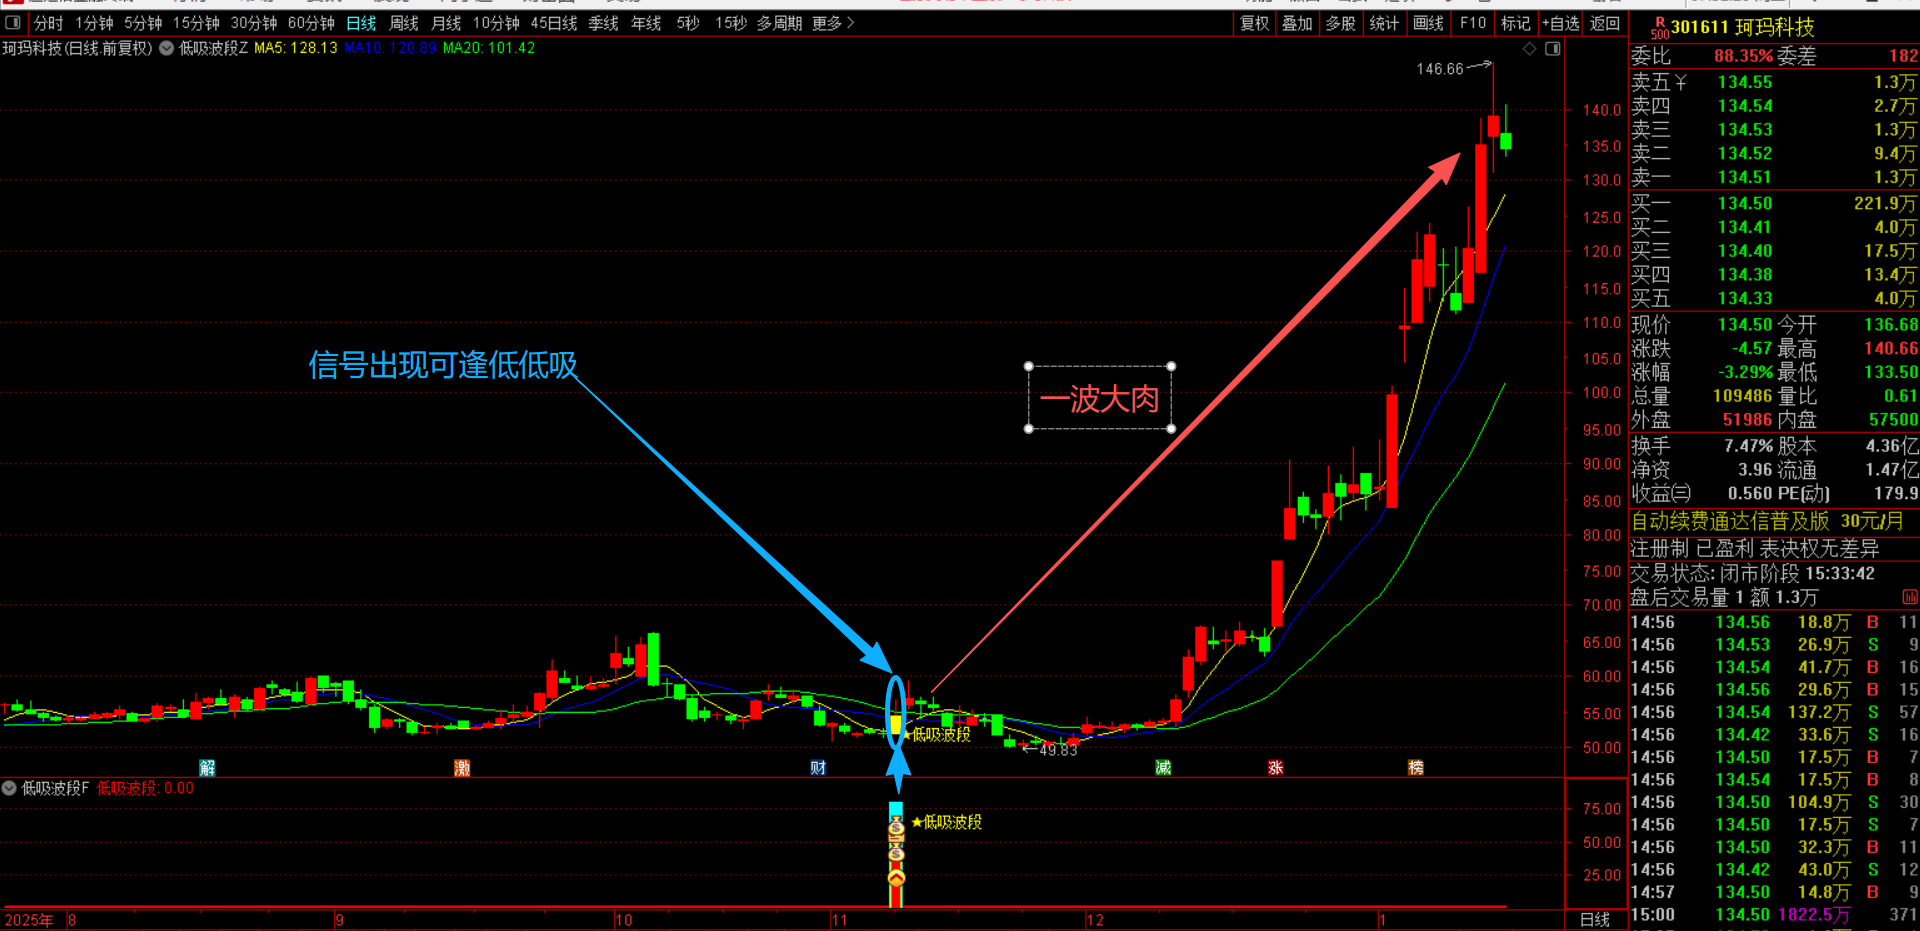Click the MA20: 101.42 indicator label
The image size is (1920, 931).
pos(489,48)
